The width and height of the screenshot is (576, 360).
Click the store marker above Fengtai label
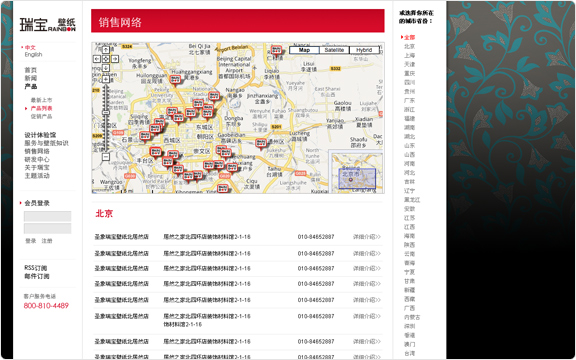point(156,152)
